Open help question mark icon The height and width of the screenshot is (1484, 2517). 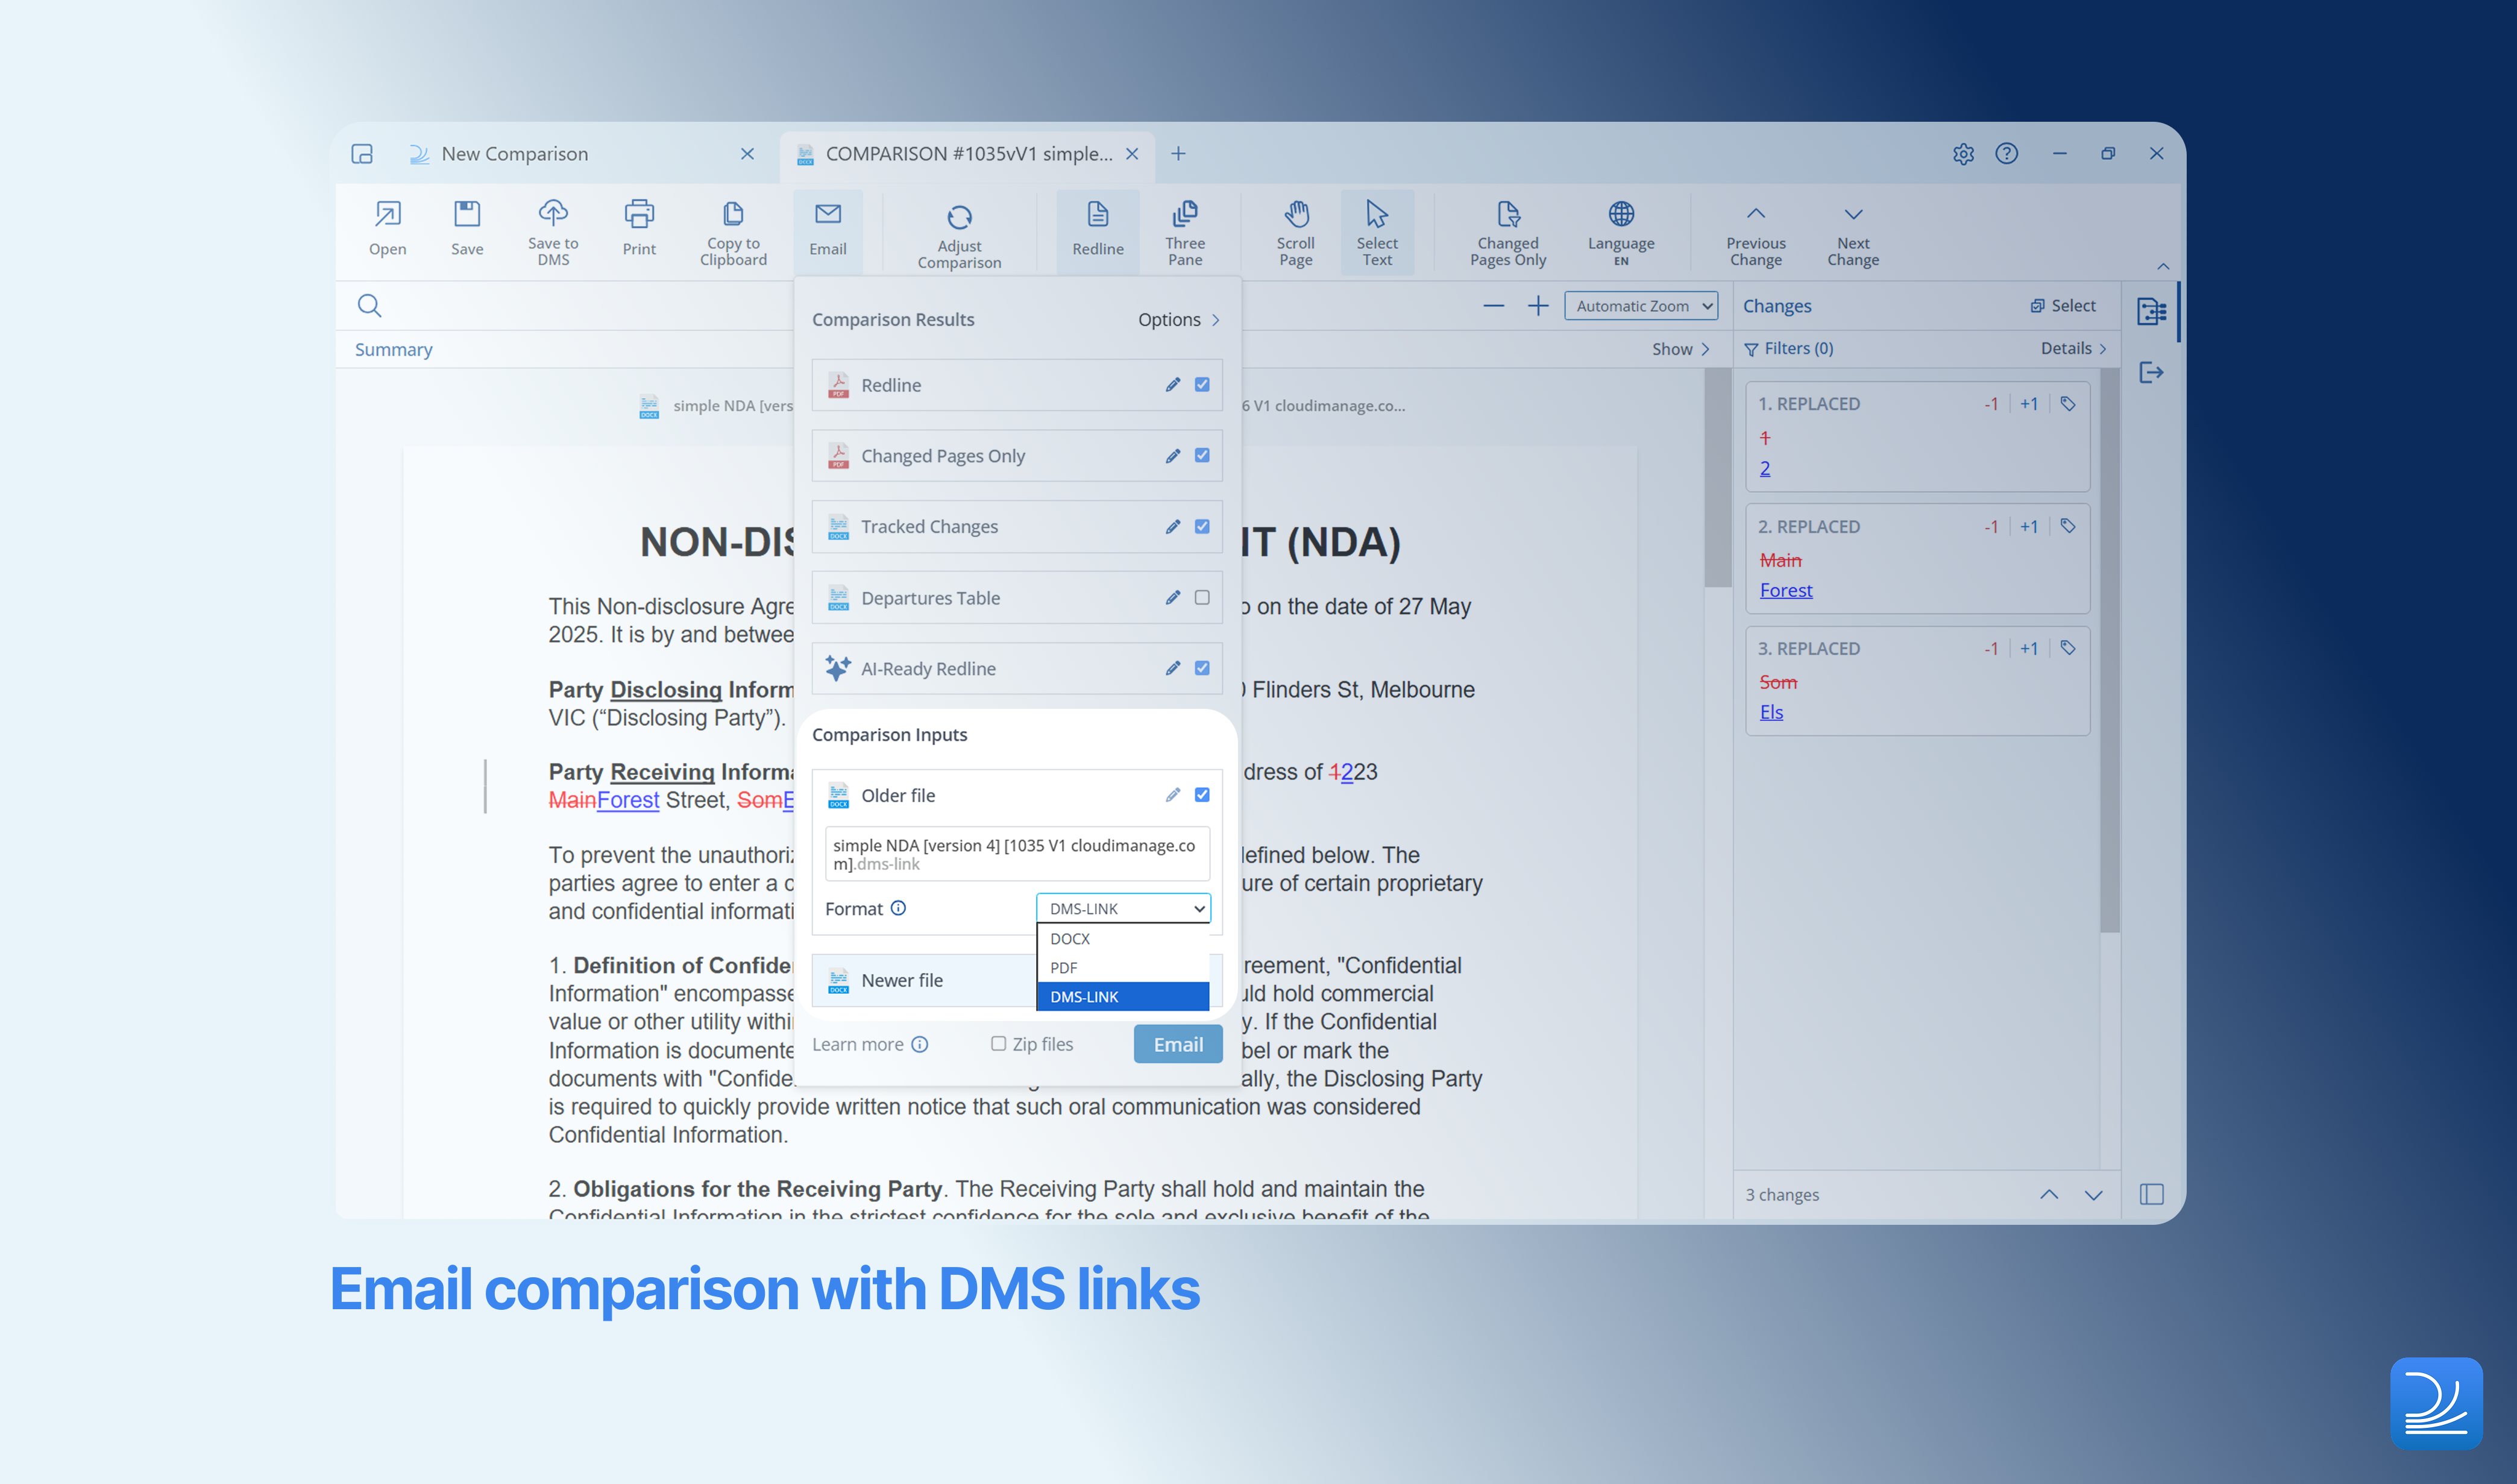(x=2007, y=153)
